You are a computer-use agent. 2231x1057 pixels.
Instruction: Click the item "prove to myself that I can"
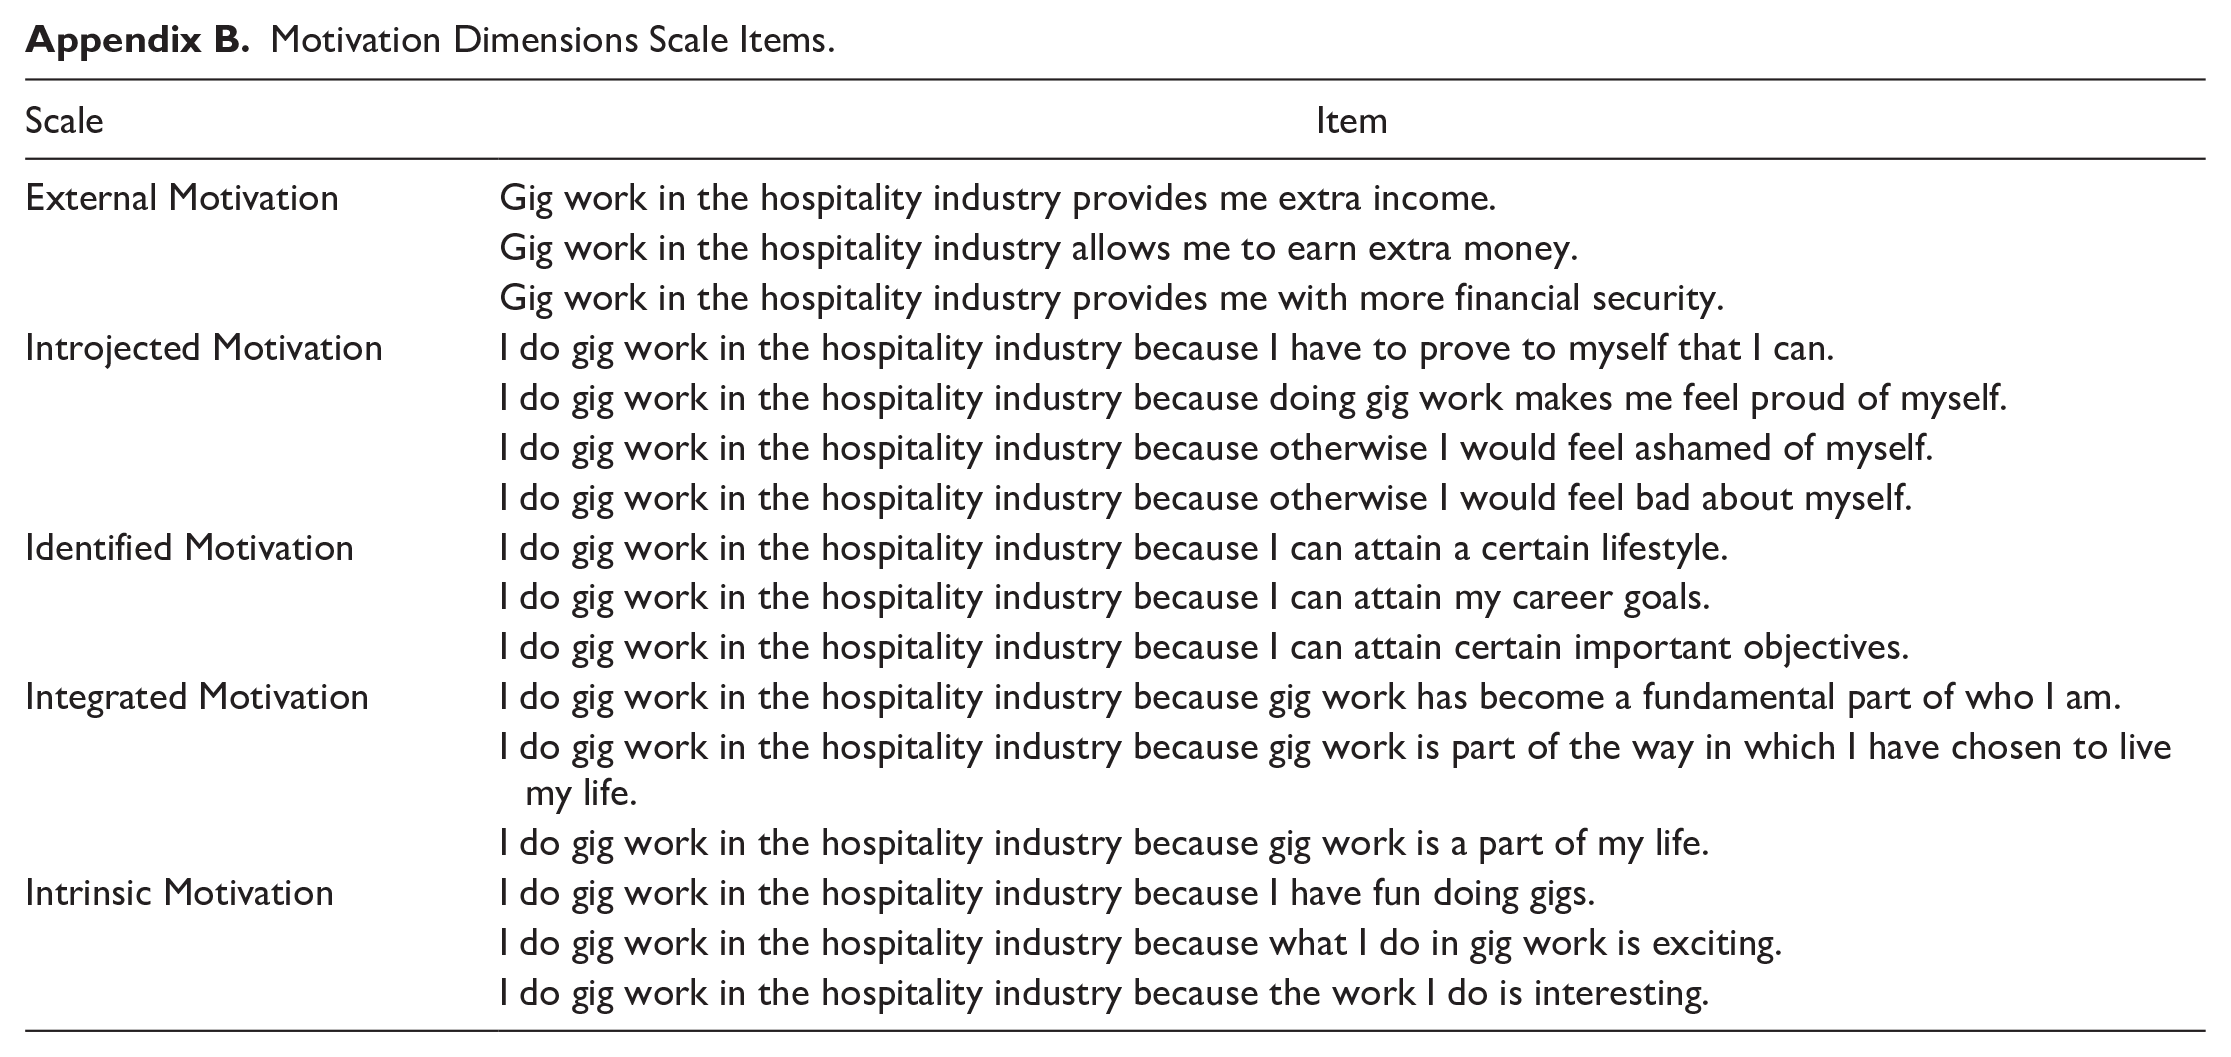pos(1166,348)
